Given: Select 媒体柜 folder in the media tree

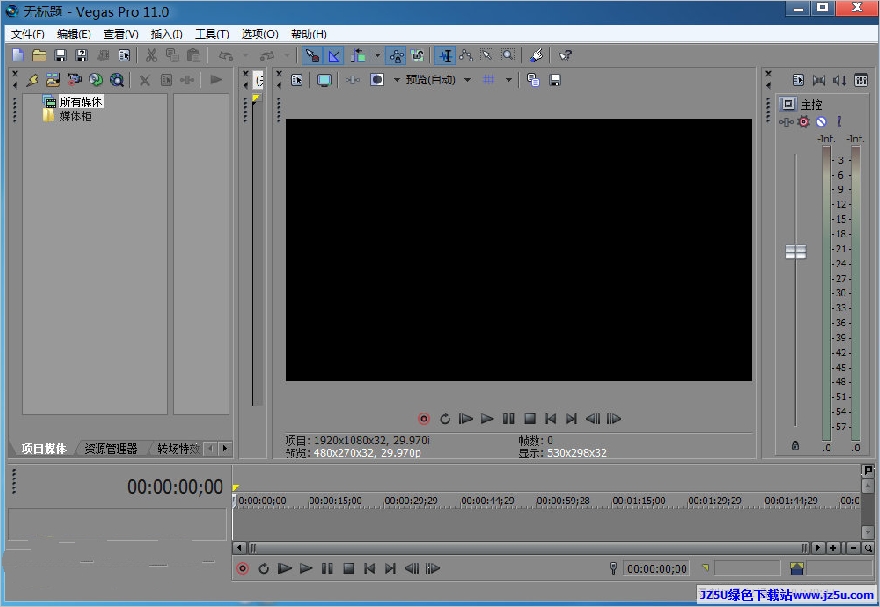Looking at the screenshot, I should pyautogui.click(x=75, y=116).
